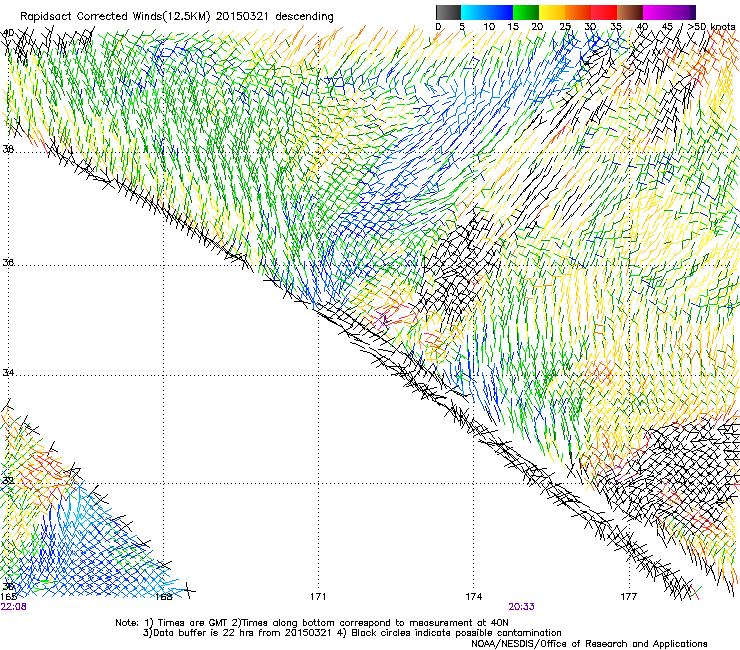This screenshot has height=650, width=740.
Task: Click the legend label '30' under the color bar
Action: coord(590,27)
